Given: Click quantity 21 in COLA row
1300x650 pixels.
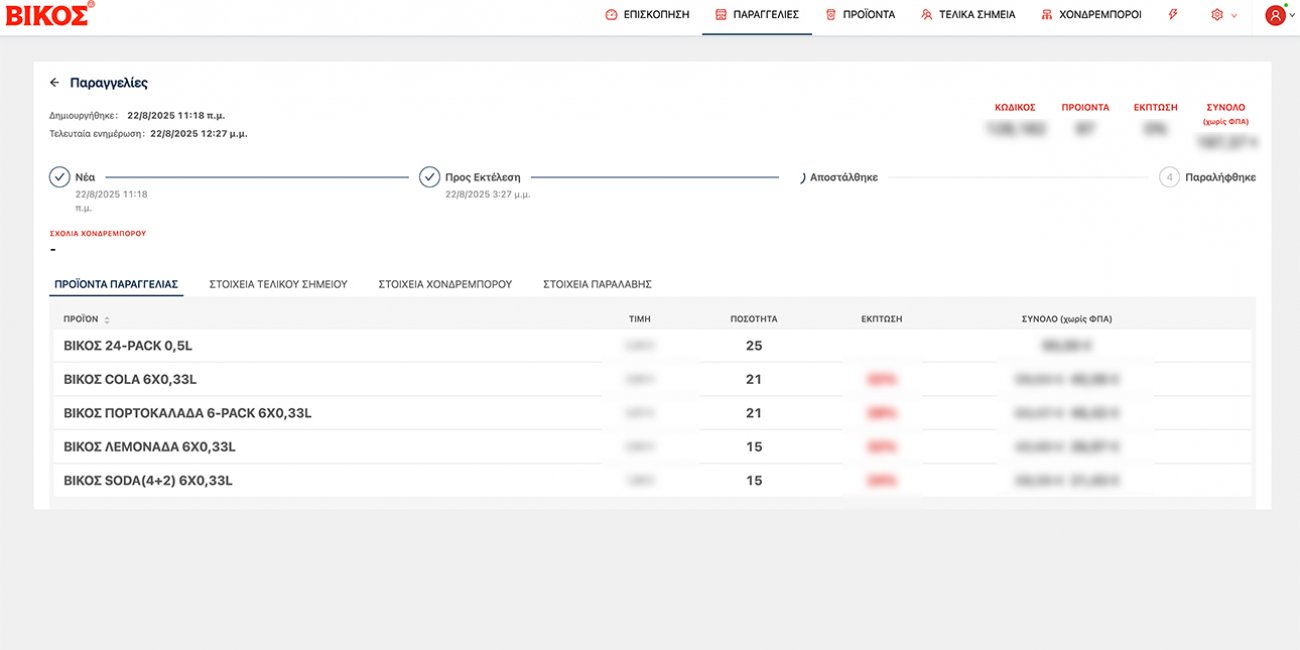Looking at the screenshot, I should [754, 380].
